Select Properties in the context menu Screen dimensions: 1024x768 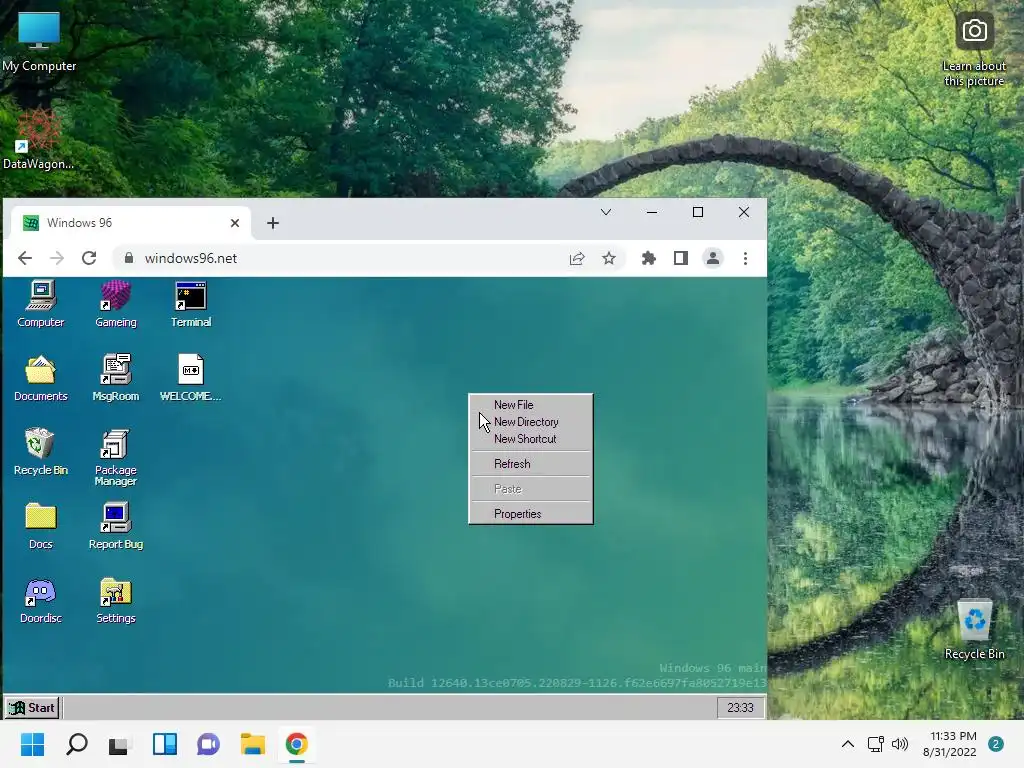pyautogui.click(x=530, y=514)
